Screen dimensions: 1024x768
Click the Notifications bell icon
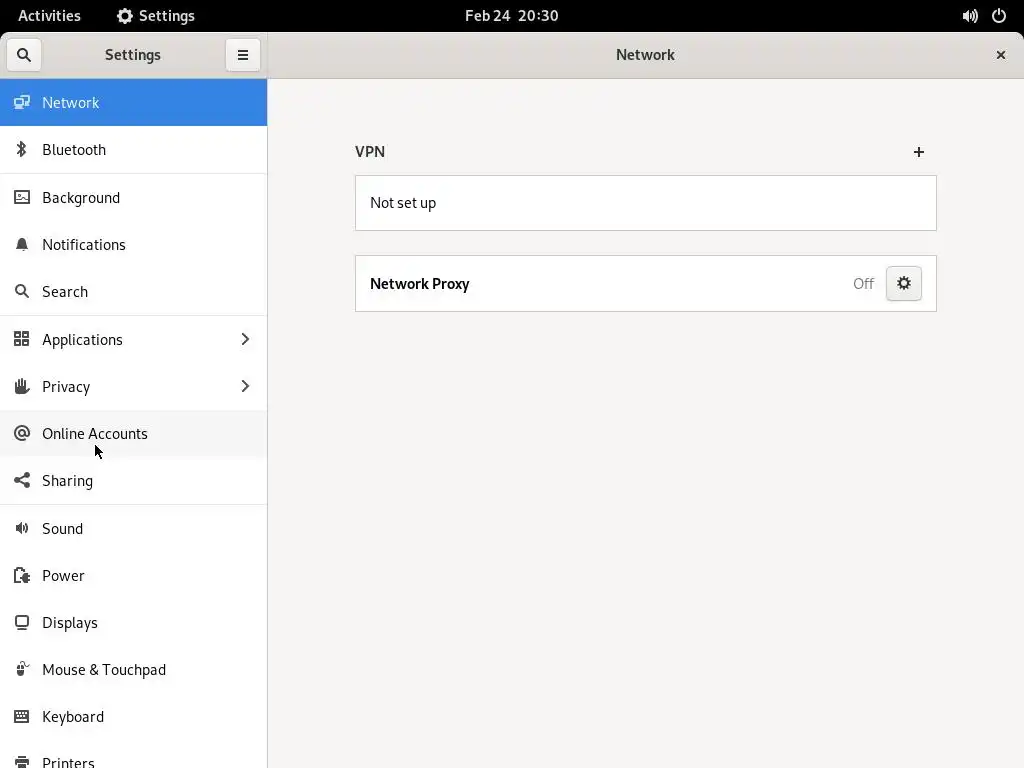pos(22,244)
